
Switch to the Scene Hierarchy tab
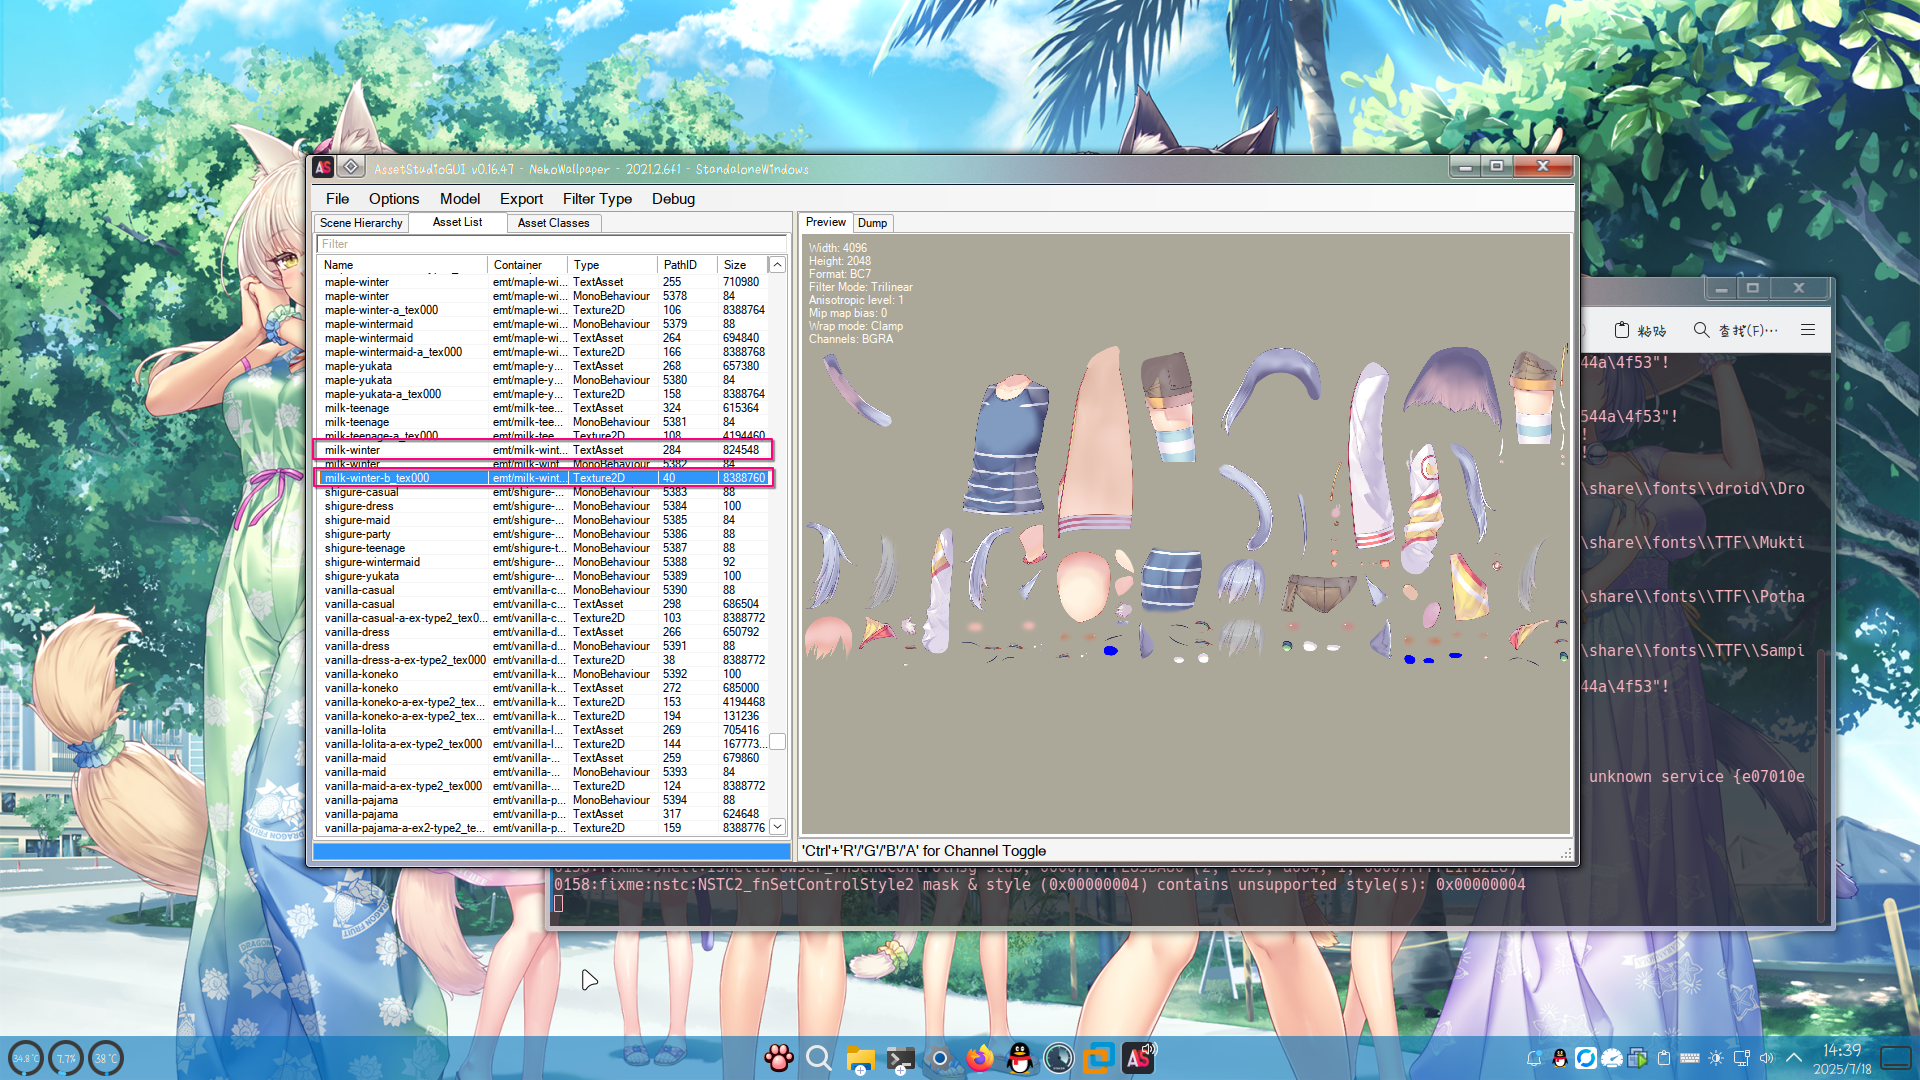coord(361,223)
